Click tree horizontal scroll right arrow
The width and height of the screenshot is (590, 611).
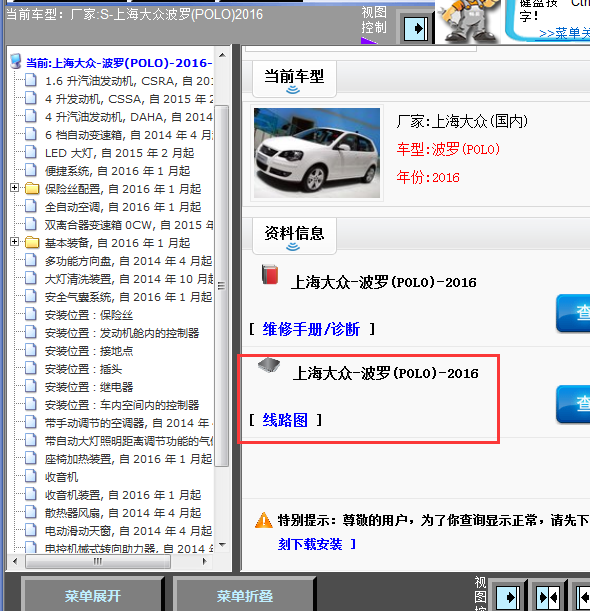[x=205, y=562]
